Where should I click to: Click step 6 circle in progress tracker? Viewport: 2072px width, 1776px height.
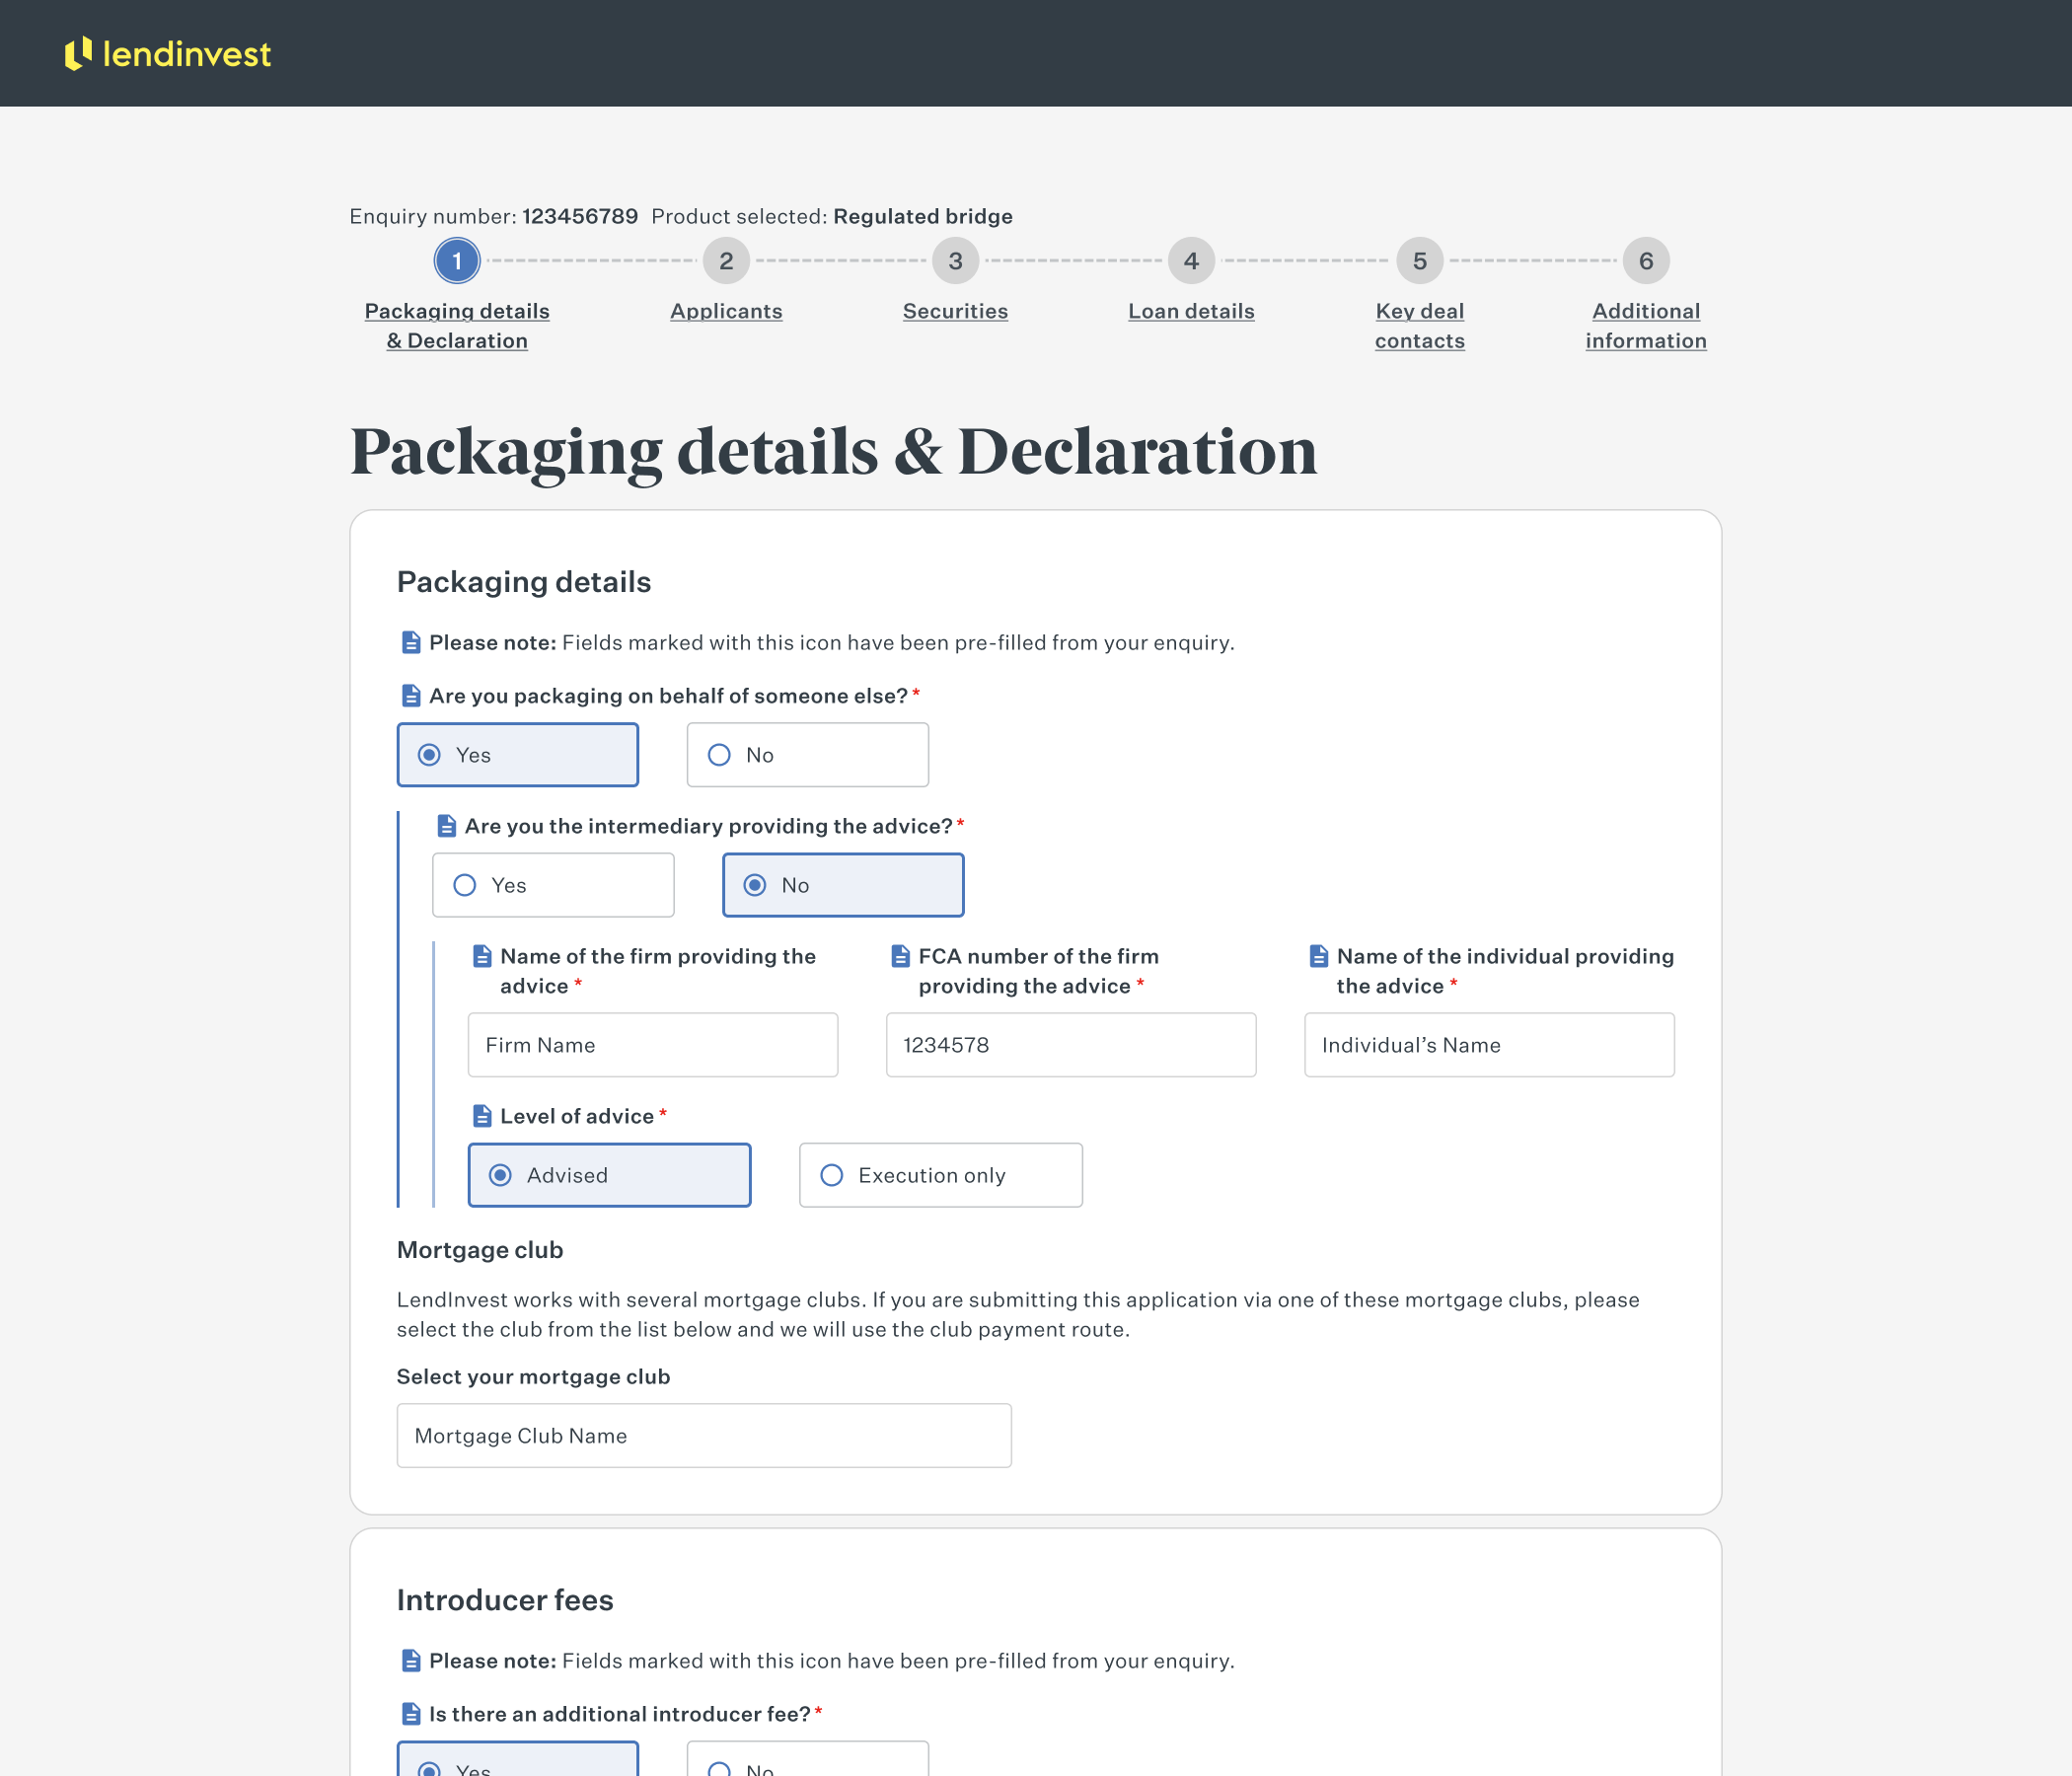click(x=1646, y=261)
